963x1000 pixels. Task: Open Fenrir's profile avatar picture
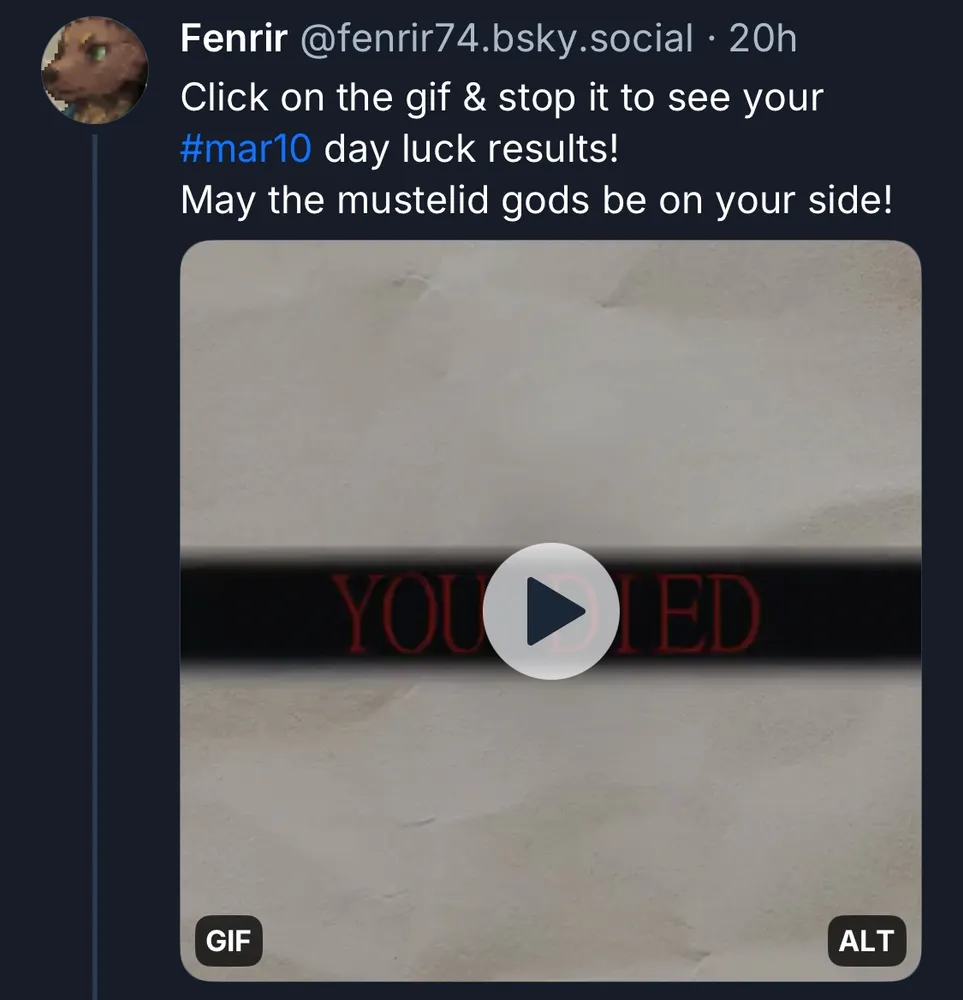94,71
